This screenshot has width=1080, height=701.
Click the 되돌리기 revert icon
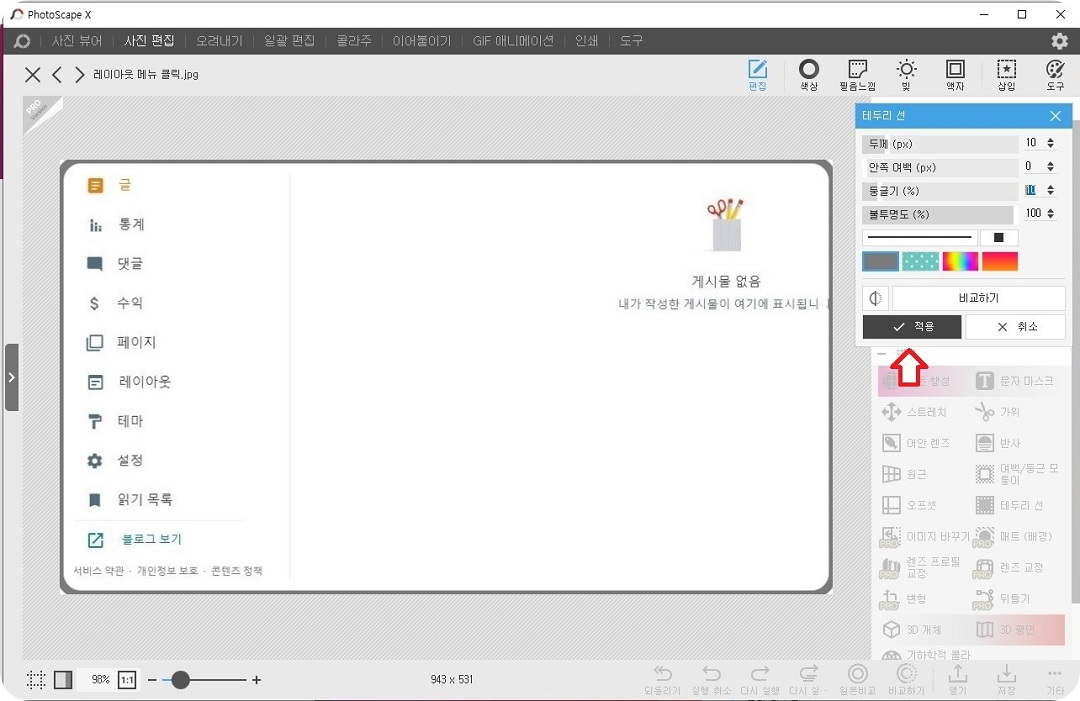coord(663,679)
